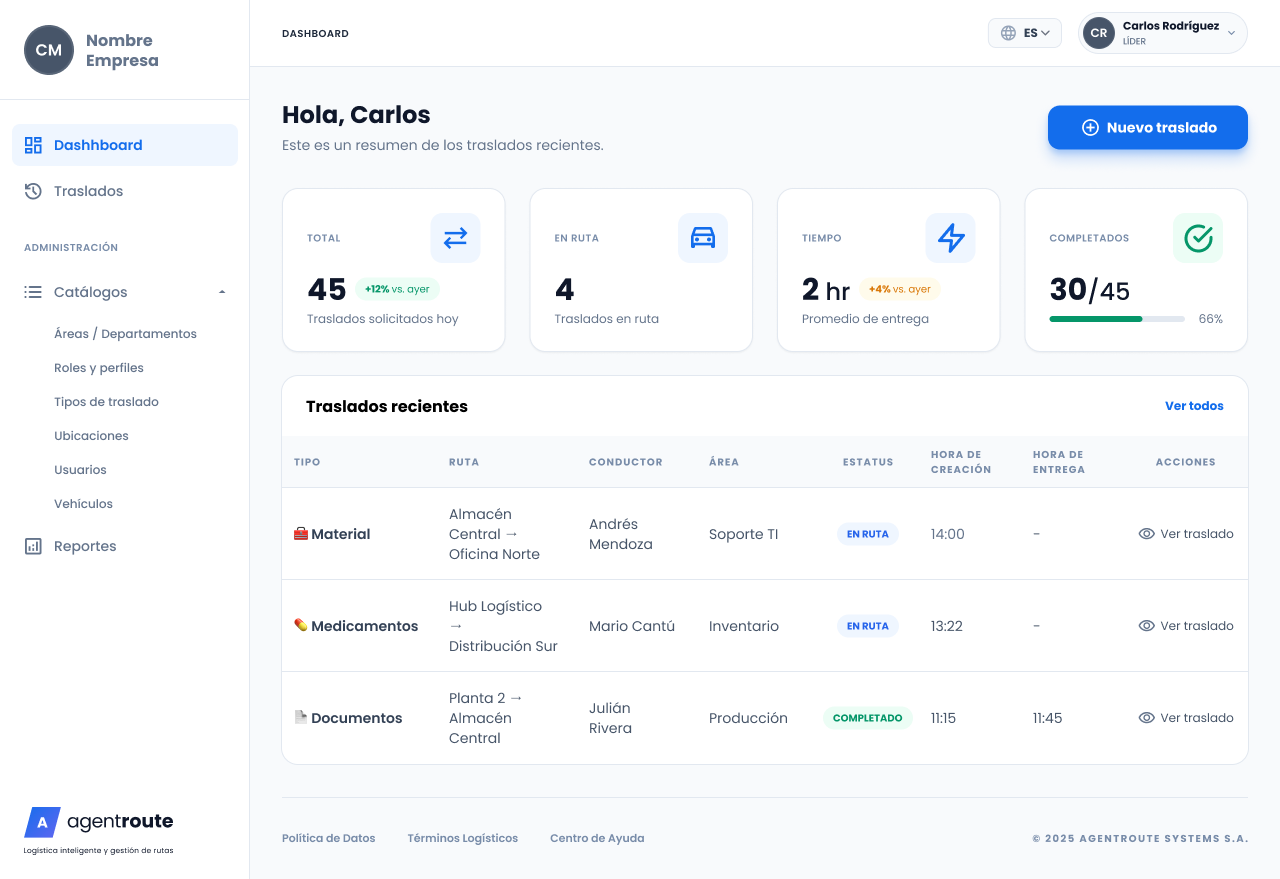Image resolution: width=1280 pixels, height=879 pixels.
Task: Collapse the Catálogos section arrow
Action: [x=222, y=292]
